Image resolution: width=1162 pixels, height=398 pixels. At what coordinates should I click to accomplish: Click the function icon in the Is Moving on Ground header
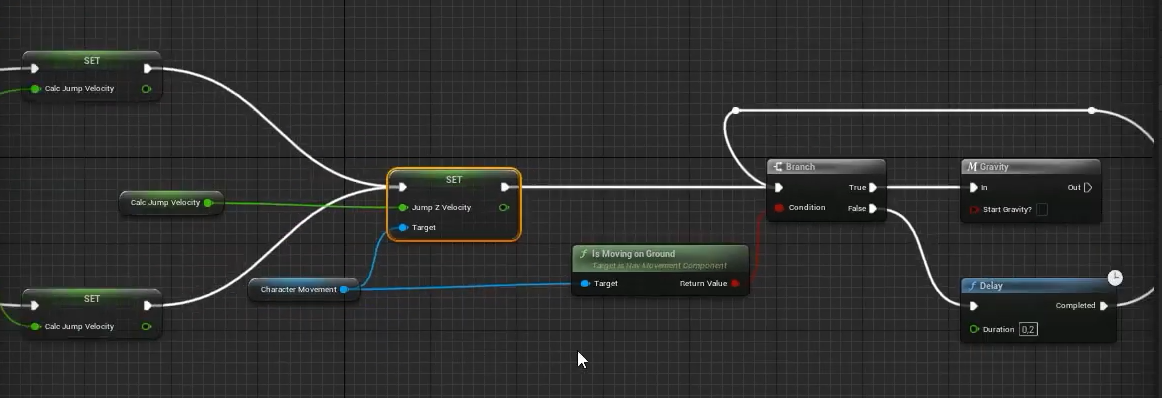[x=584, y=253]
